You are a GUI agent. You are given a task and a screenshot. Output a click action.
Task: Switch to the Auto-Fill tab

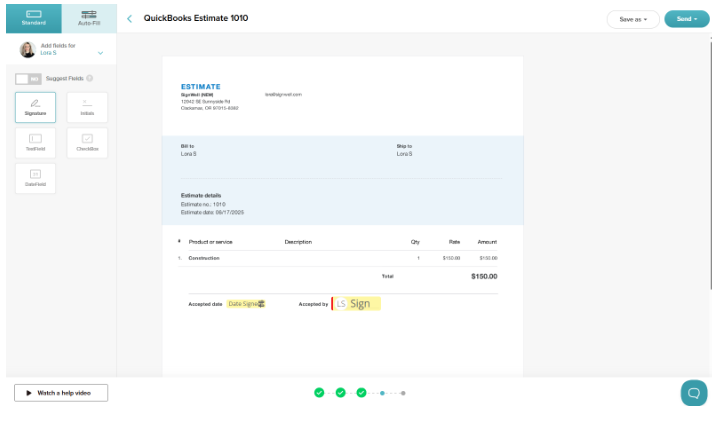88,17
